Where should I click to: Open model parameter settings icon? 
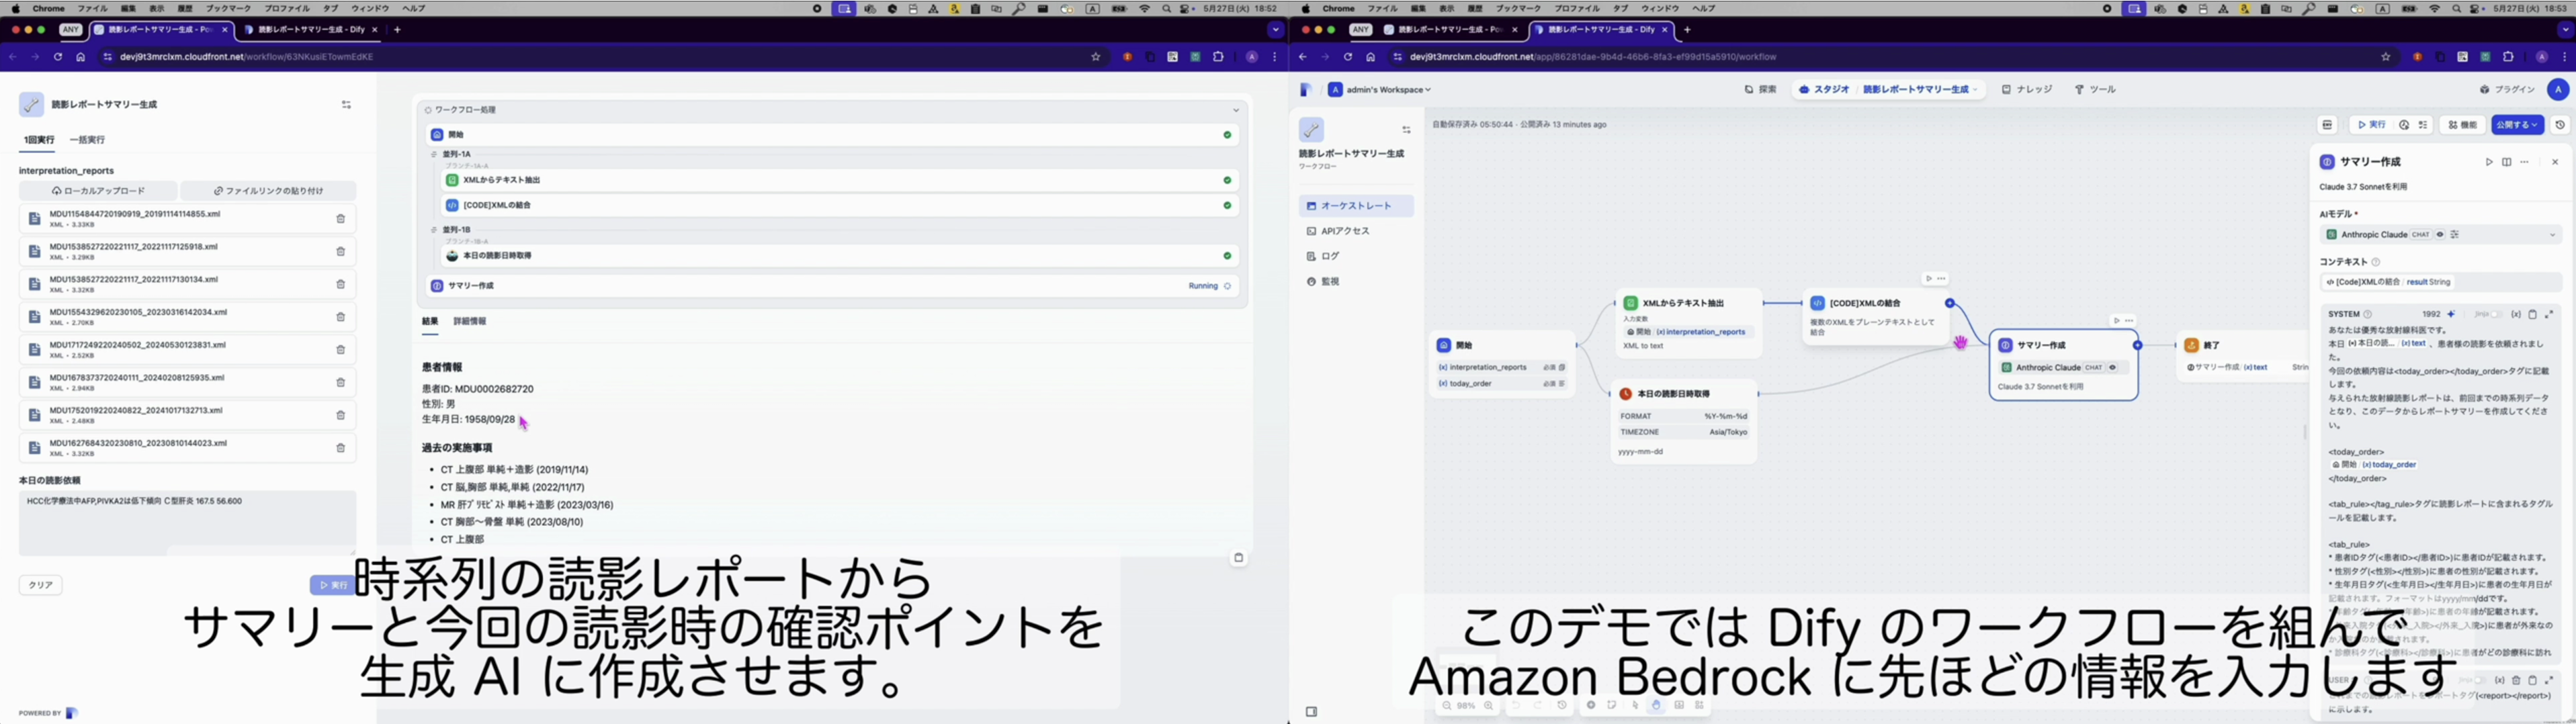(x=2455, y=235)
